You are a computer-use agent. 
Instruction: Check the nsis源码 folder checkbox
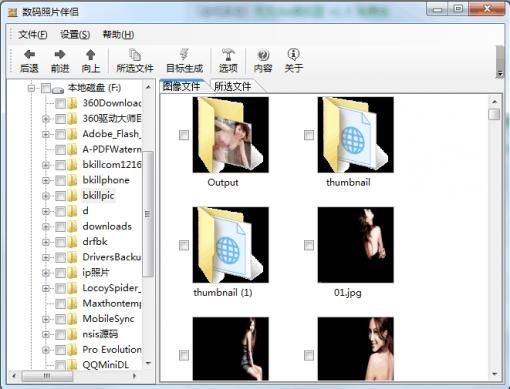60,334
